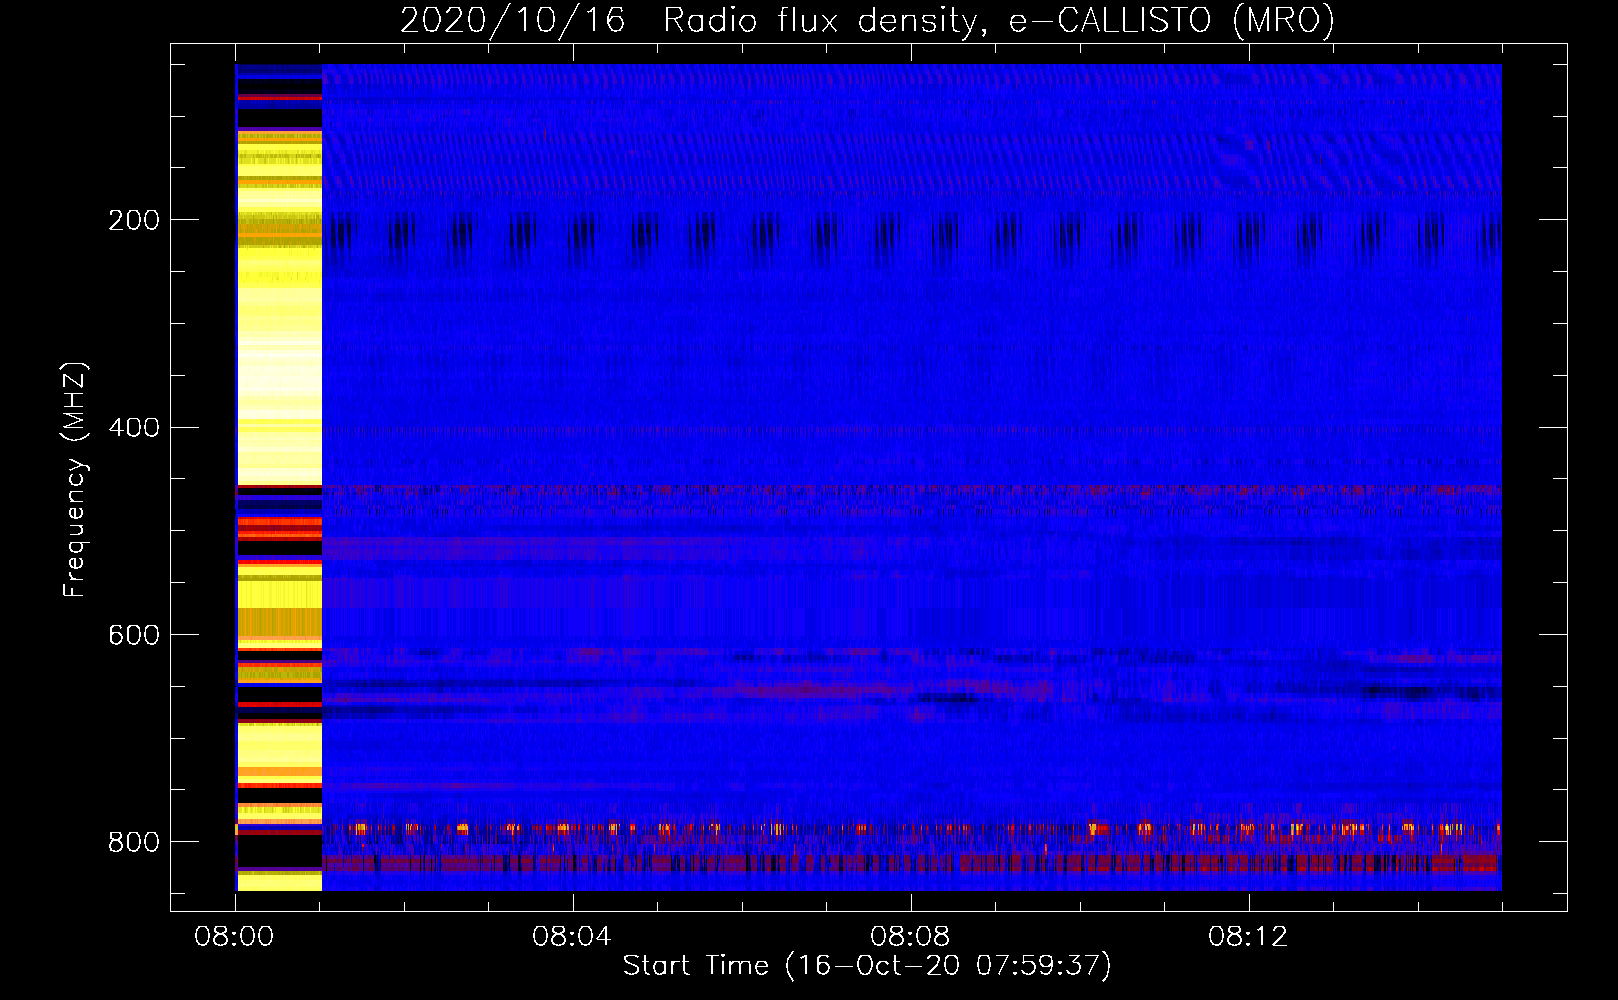Screen dimensions: 1618x1000
Task: Click the 08:12 time tick label
Action: (1248, 937)
